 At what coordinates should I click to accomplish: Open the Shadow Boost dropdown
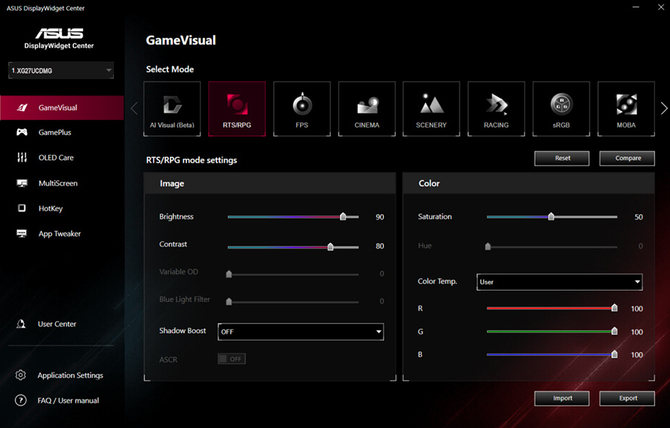tap(301, 331)
